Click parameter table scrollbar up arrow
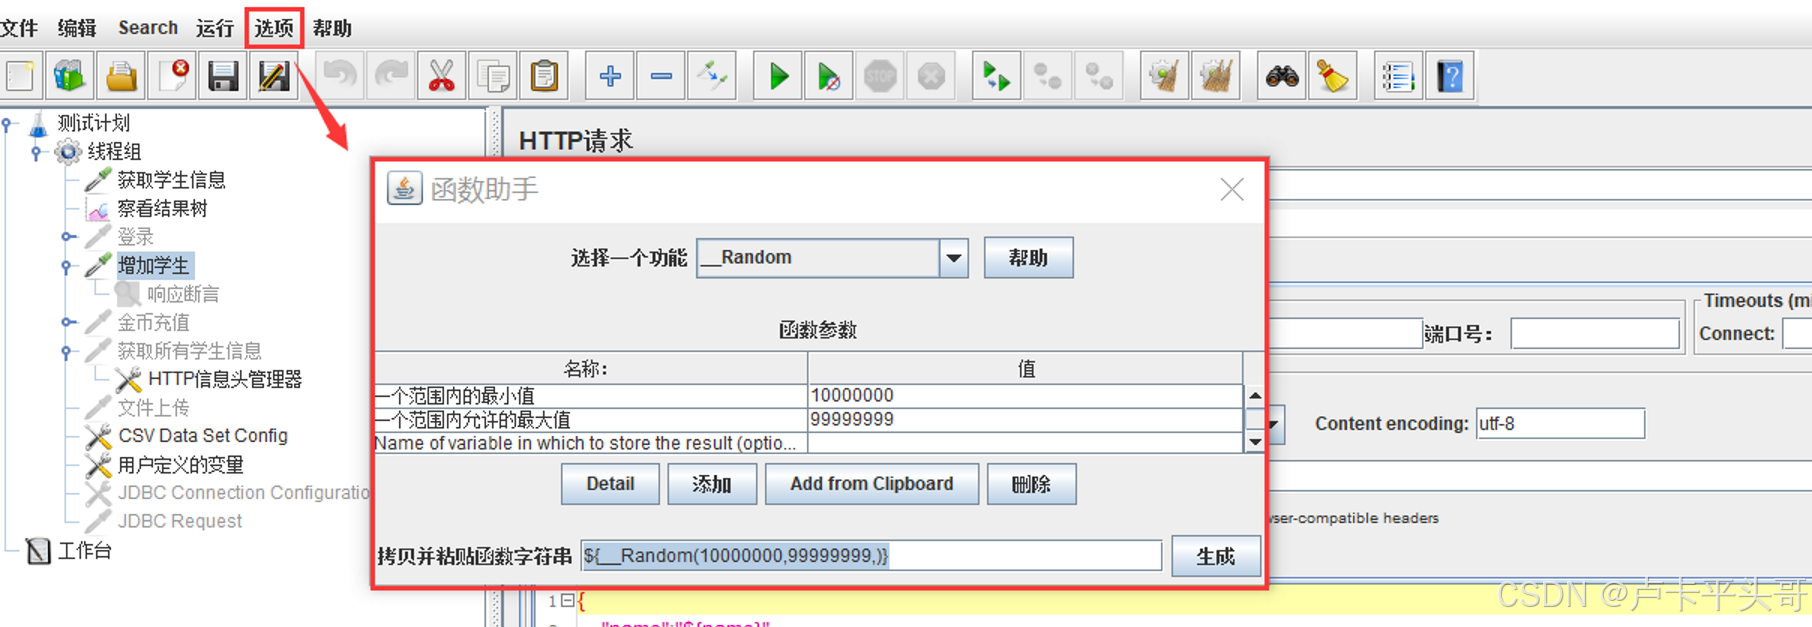This screenshot has width=1812, height=627. pos(1255,396)
